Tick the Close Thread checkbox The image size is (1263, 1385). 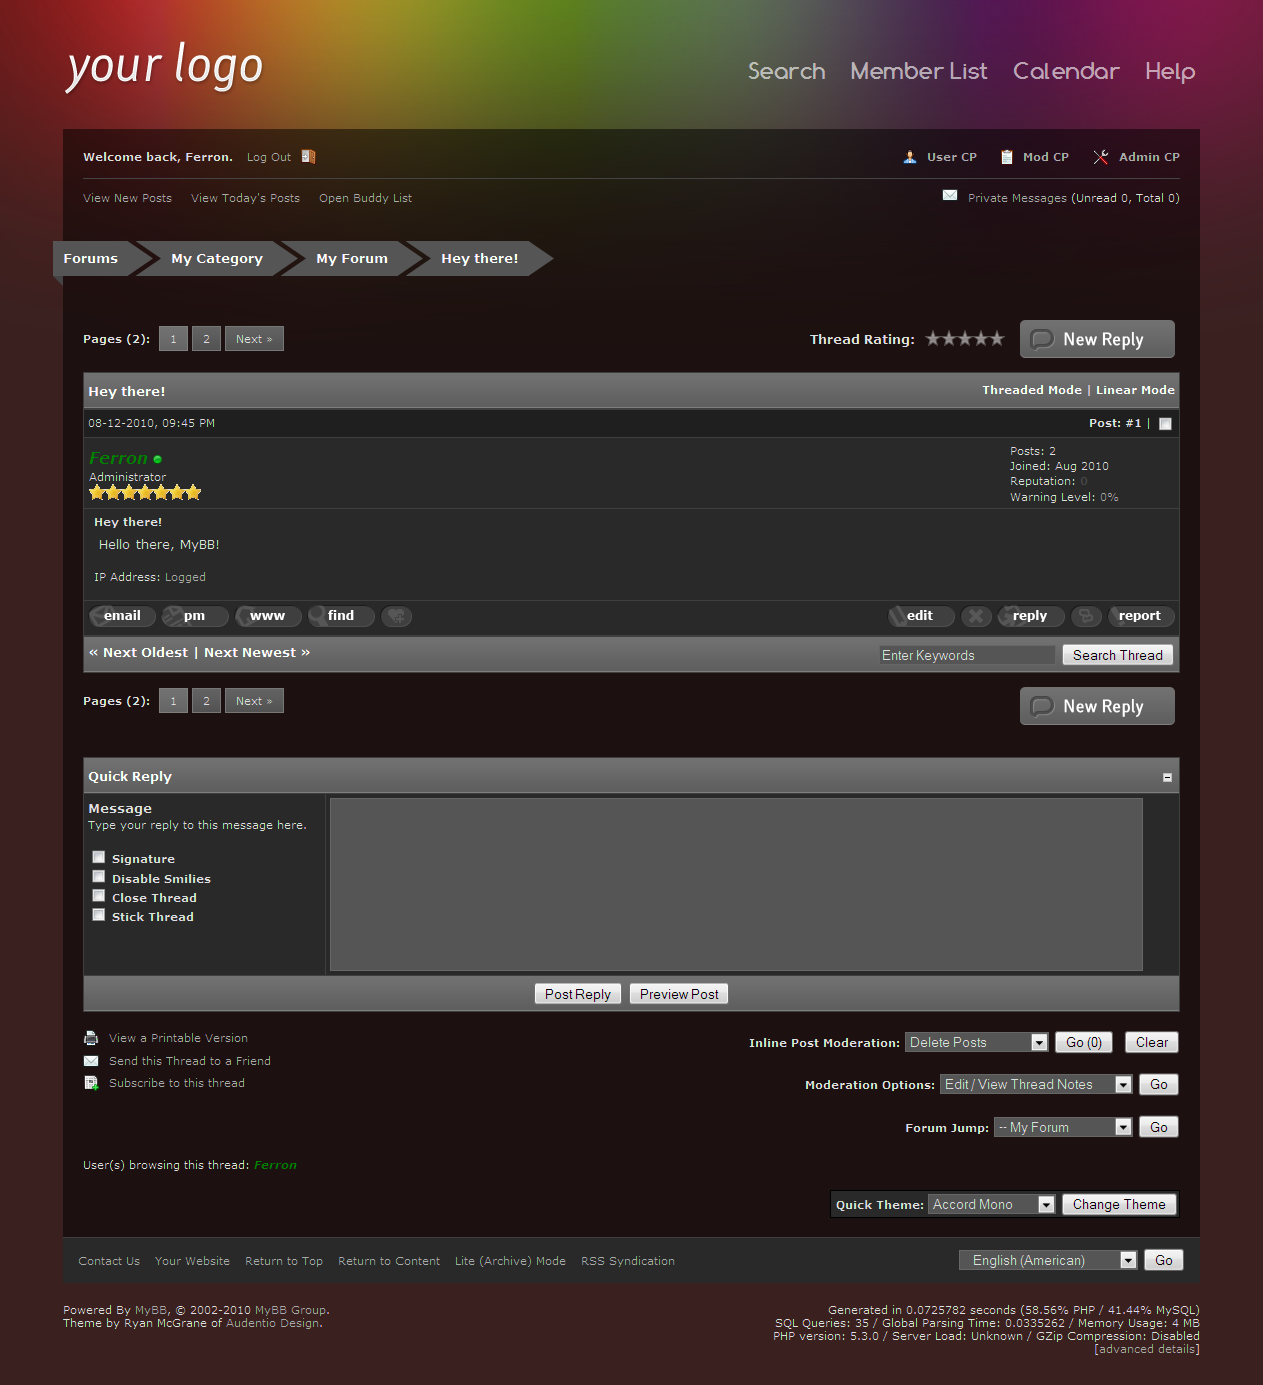99,896
